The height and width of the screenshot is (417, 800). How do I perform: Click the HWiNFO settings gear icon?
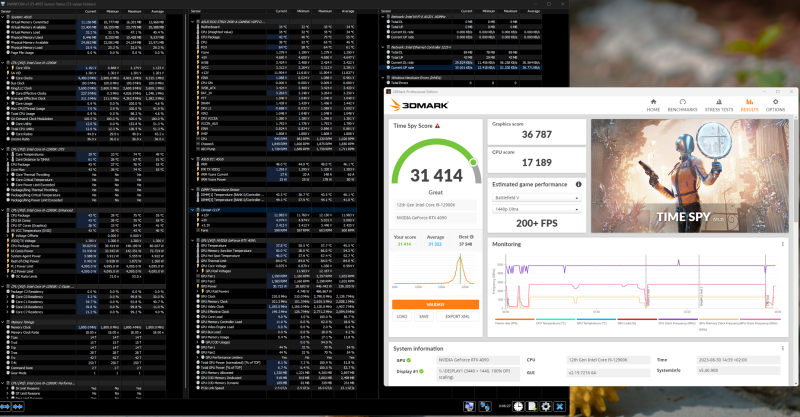click(x=545, y=406)
